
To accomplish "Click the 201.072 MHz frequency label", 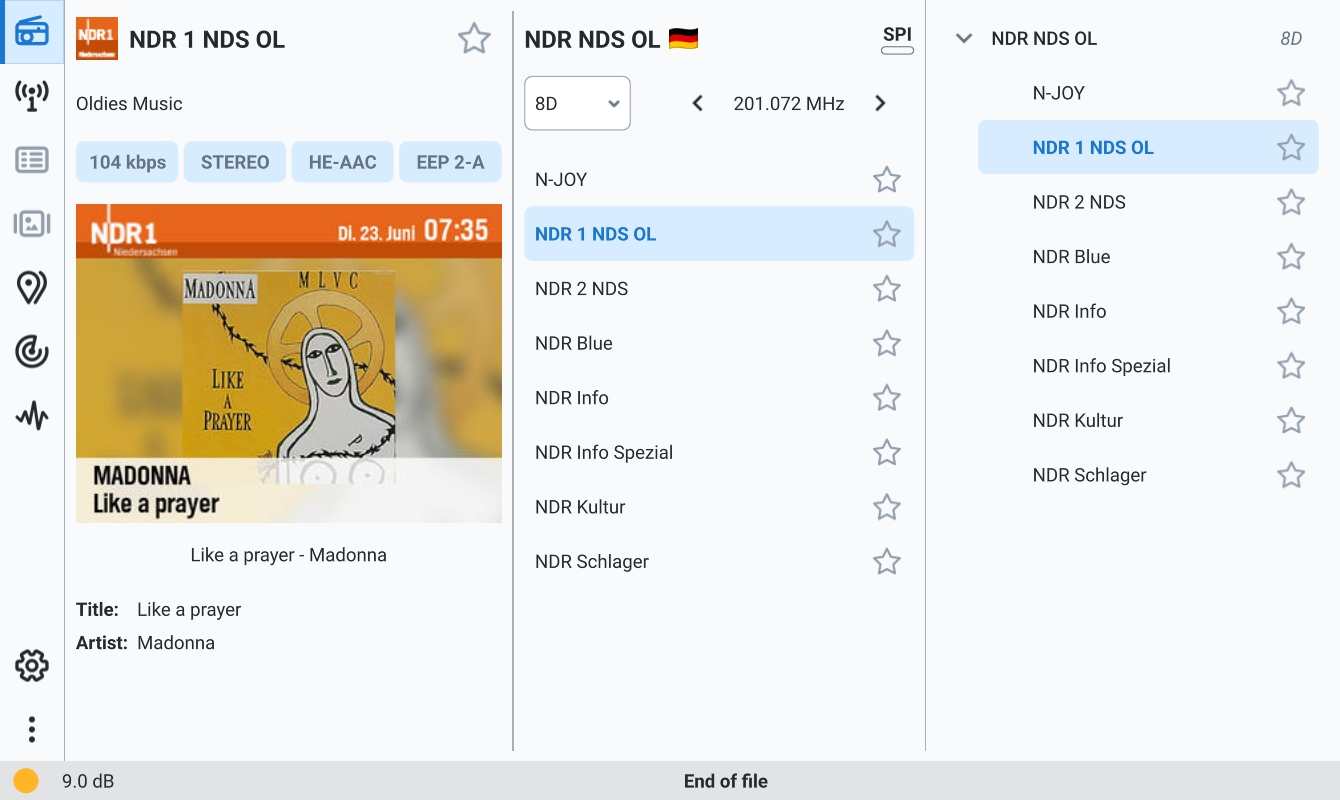I will [789, 103].
